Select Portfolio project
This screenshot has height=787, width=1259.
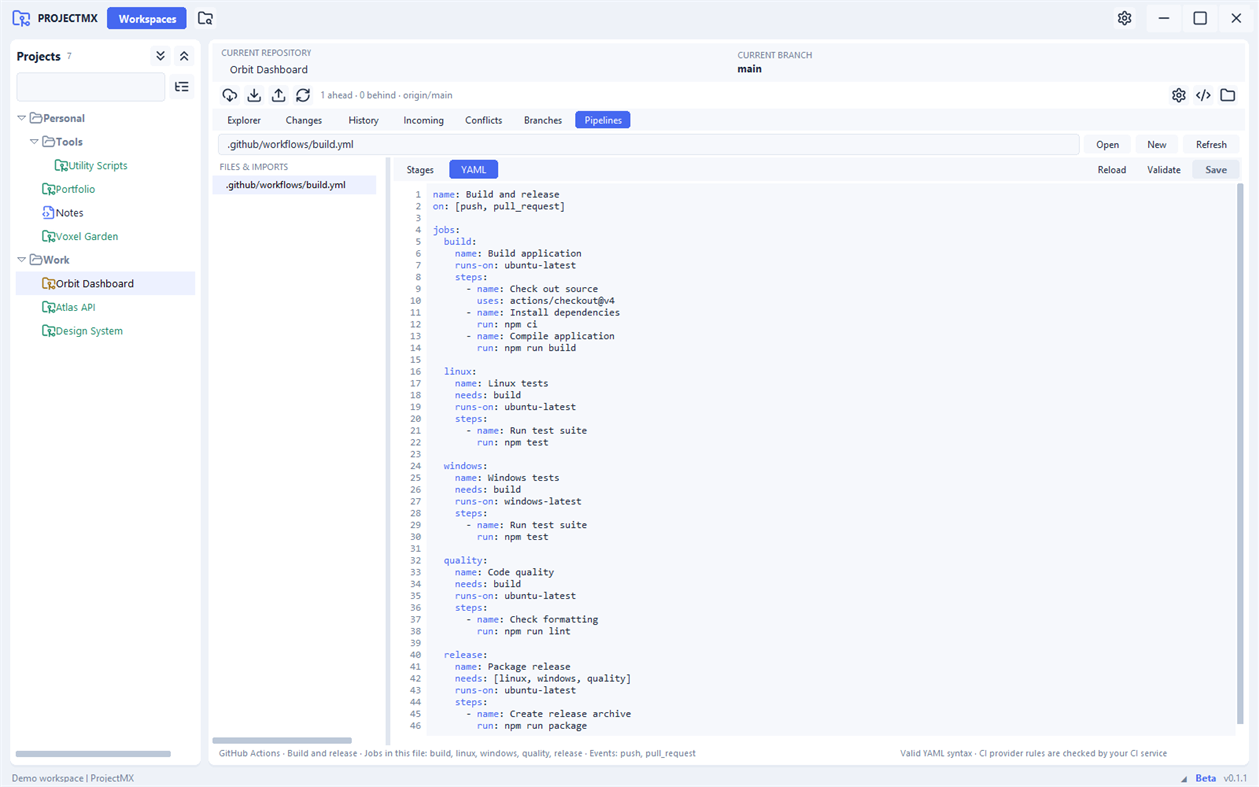(76, 189)
